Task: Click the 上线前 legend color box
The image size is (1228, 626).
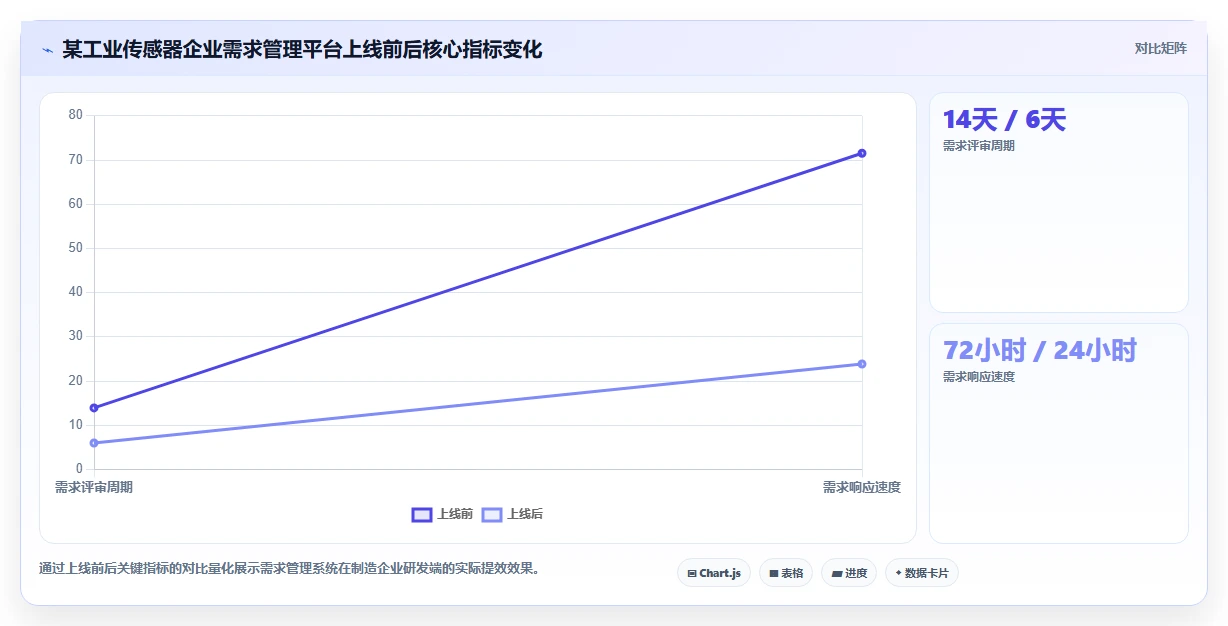Action: click(x=422, y=514)
